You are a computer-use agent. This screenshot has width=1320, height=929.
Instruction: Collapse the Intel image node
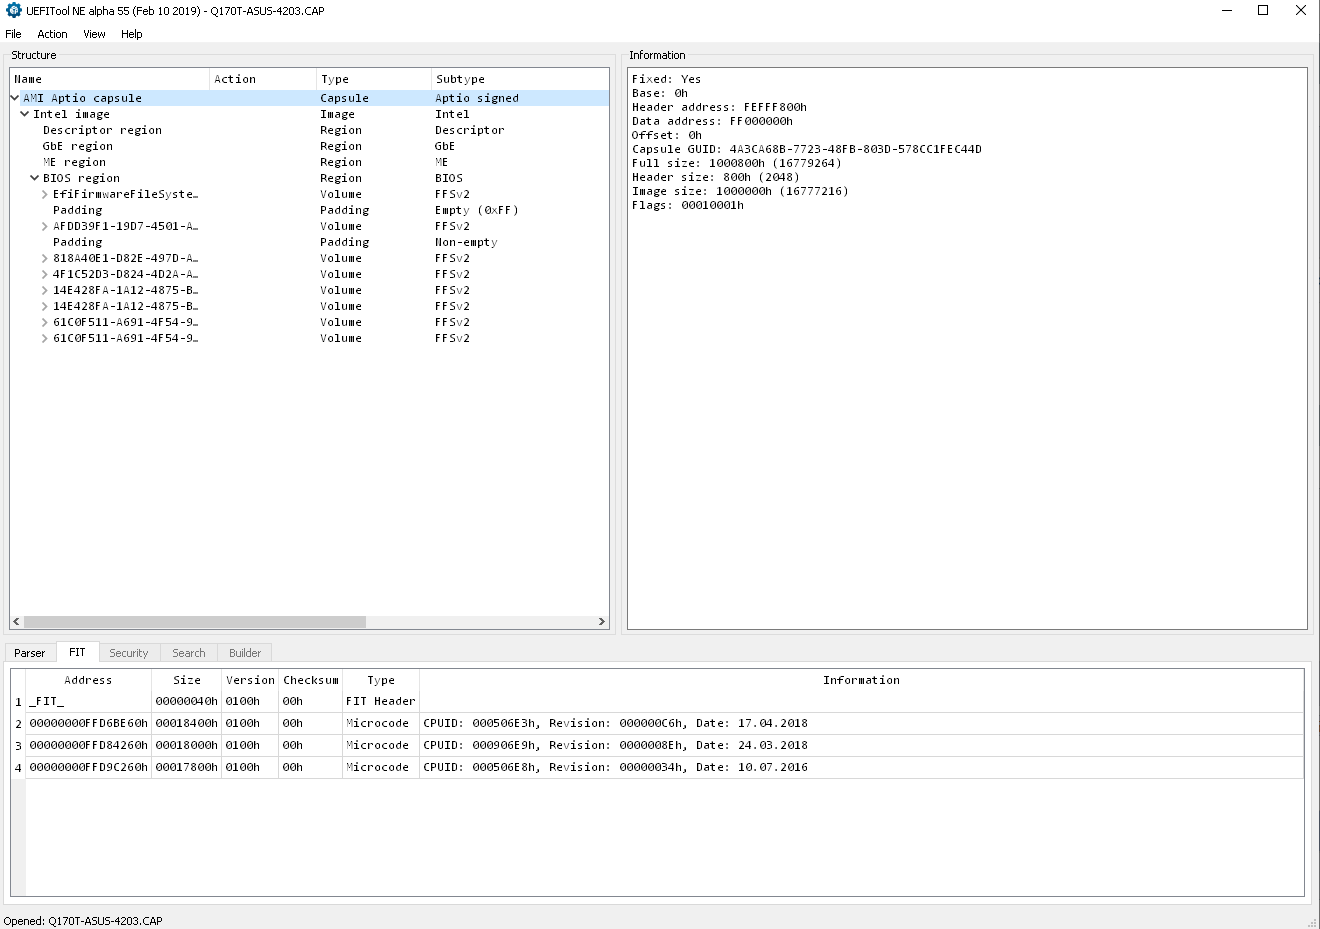pos(25,114)
